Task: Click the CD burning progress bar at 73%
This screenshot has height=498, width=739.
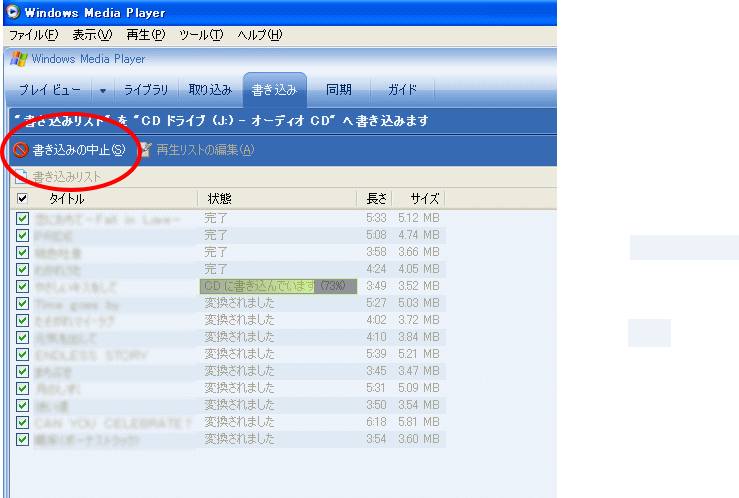Action: pos(279,286)
